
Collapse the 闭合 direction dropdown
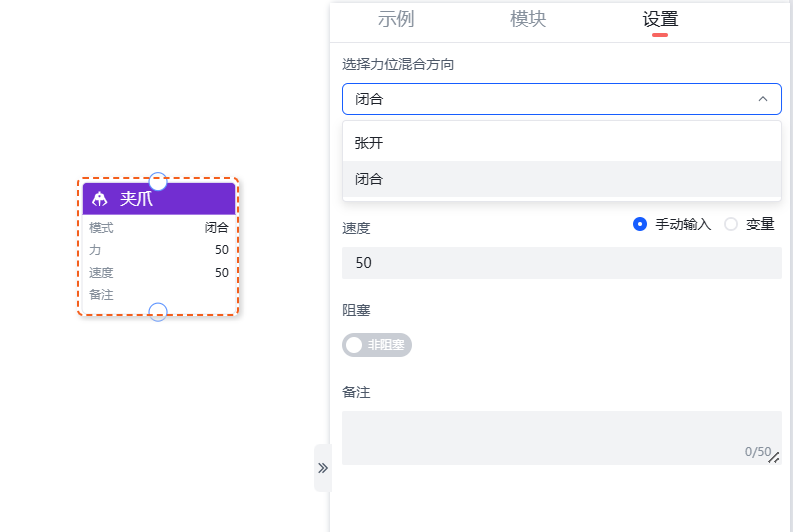coord(562,99)
